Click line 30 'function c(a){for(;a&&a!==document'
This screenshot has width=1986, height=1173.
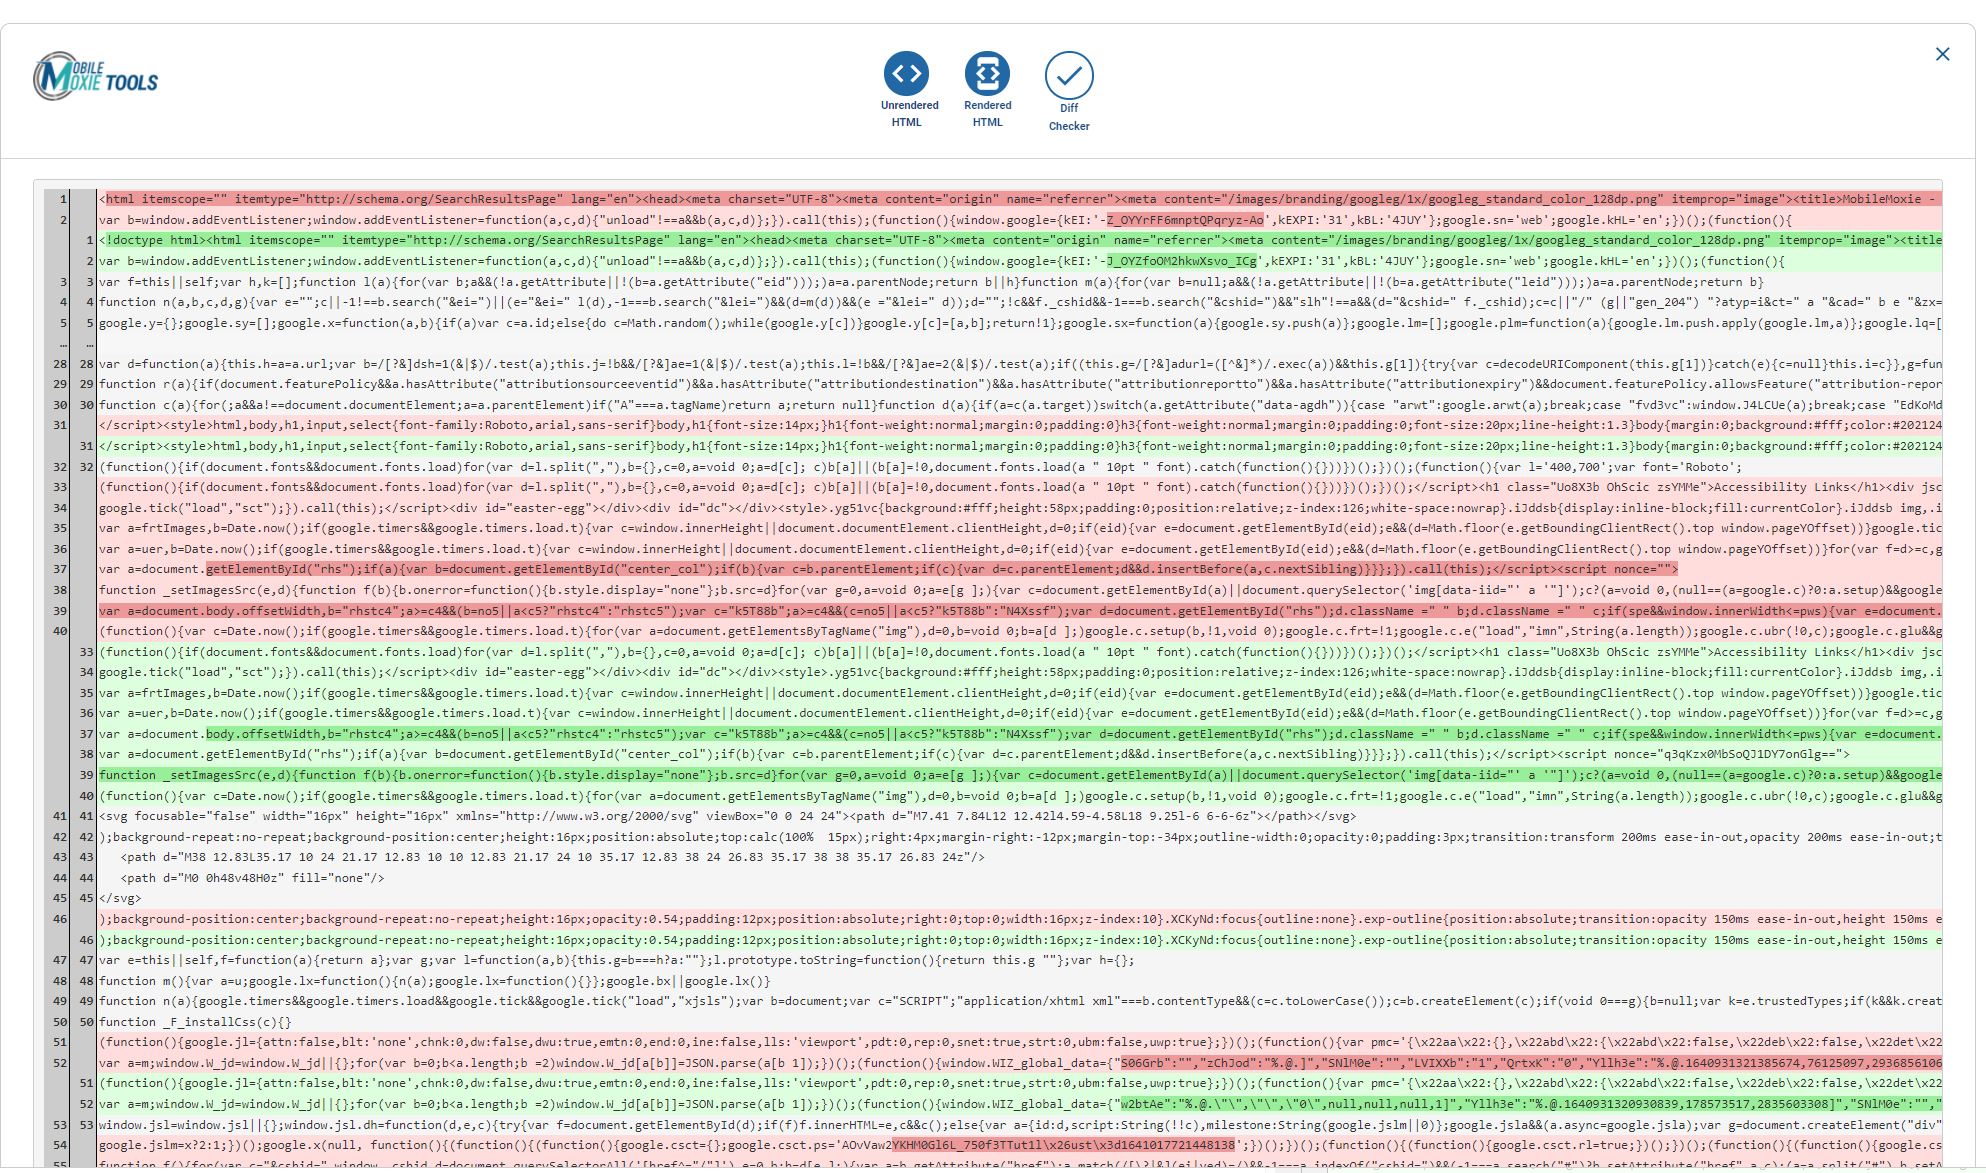point(1020,405)
